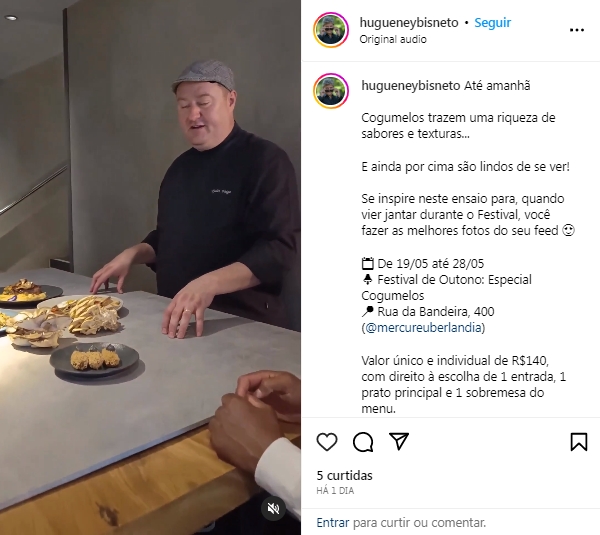
Task: Click caption text about Festival de Outono
Action: (447, 287)
